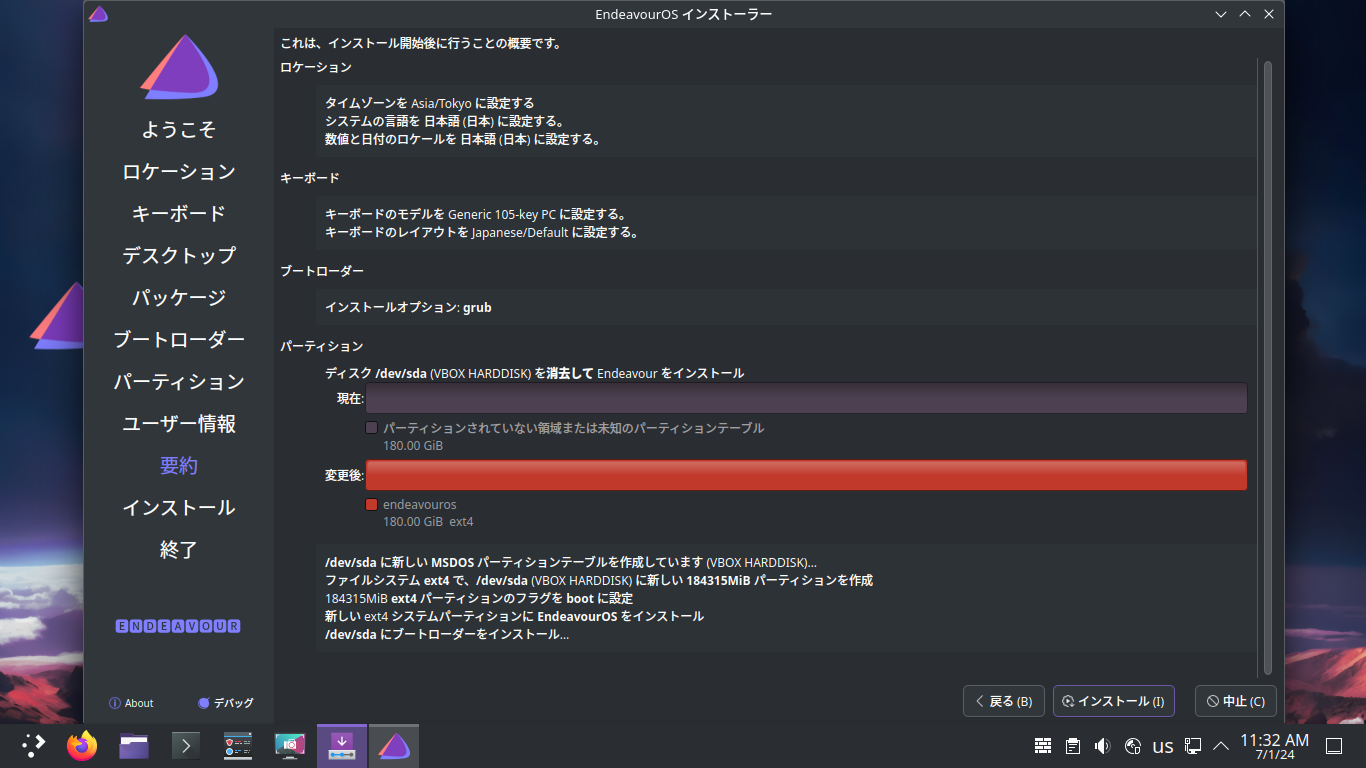Viewport: 1366px width, 768px height.
Task: Open the KDE application launcher
Action: (x=33, y=746)
